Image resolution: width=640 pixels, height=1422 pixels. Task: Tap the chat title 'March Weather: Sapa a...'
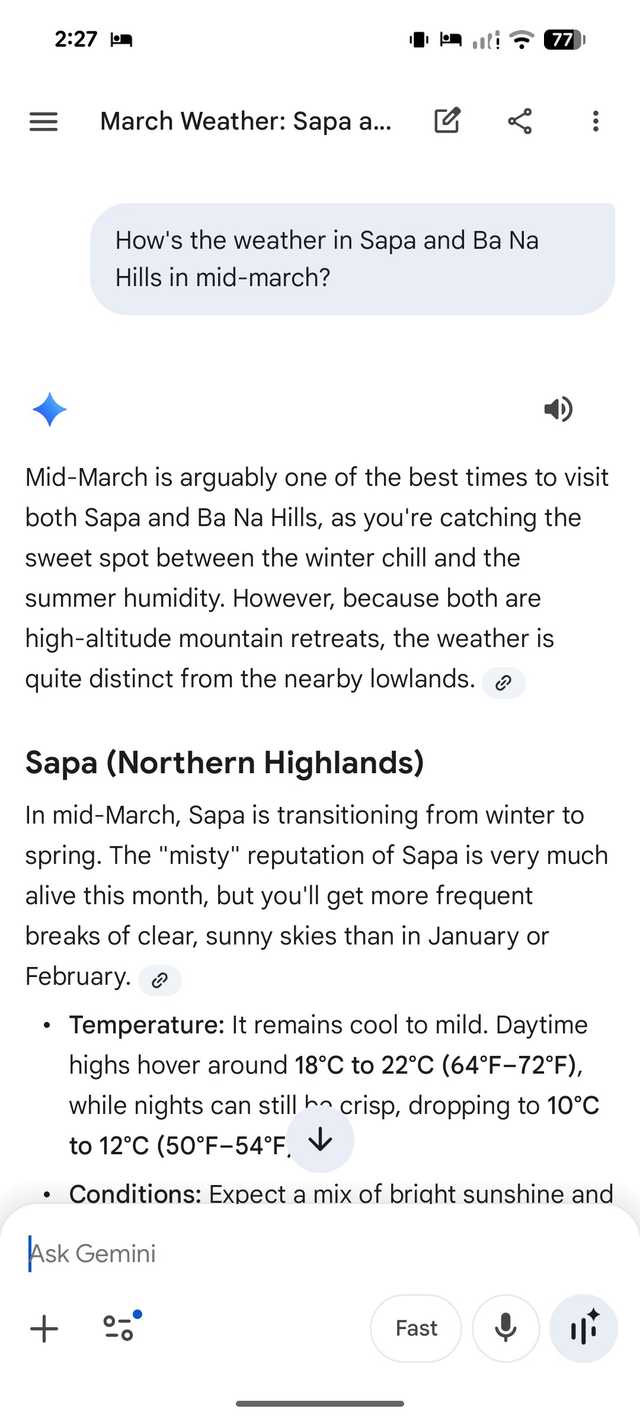(246, 122)
